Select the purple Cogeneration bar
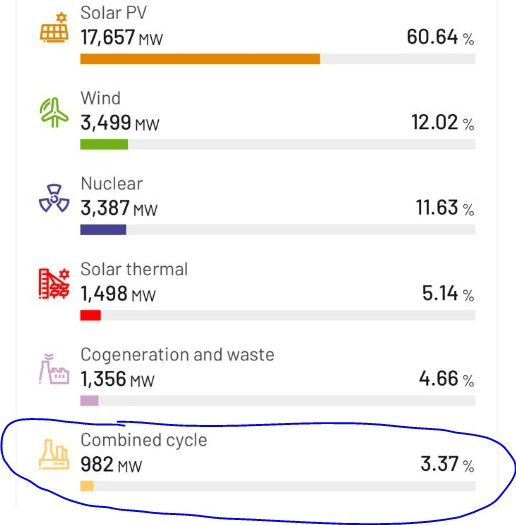516x525 pixels. point(89,400)
